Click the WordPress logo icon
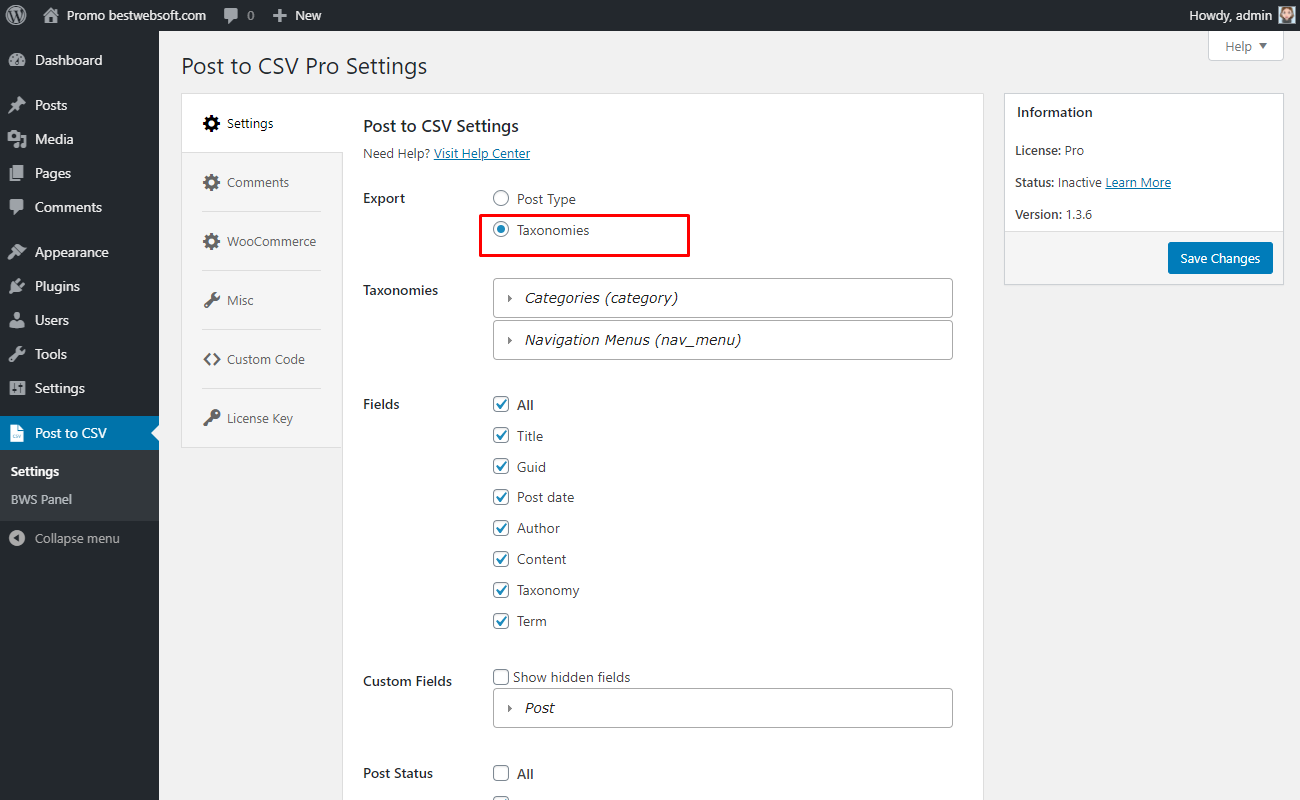This screenshot has height=800, width=1300. (x=16, y=15)
